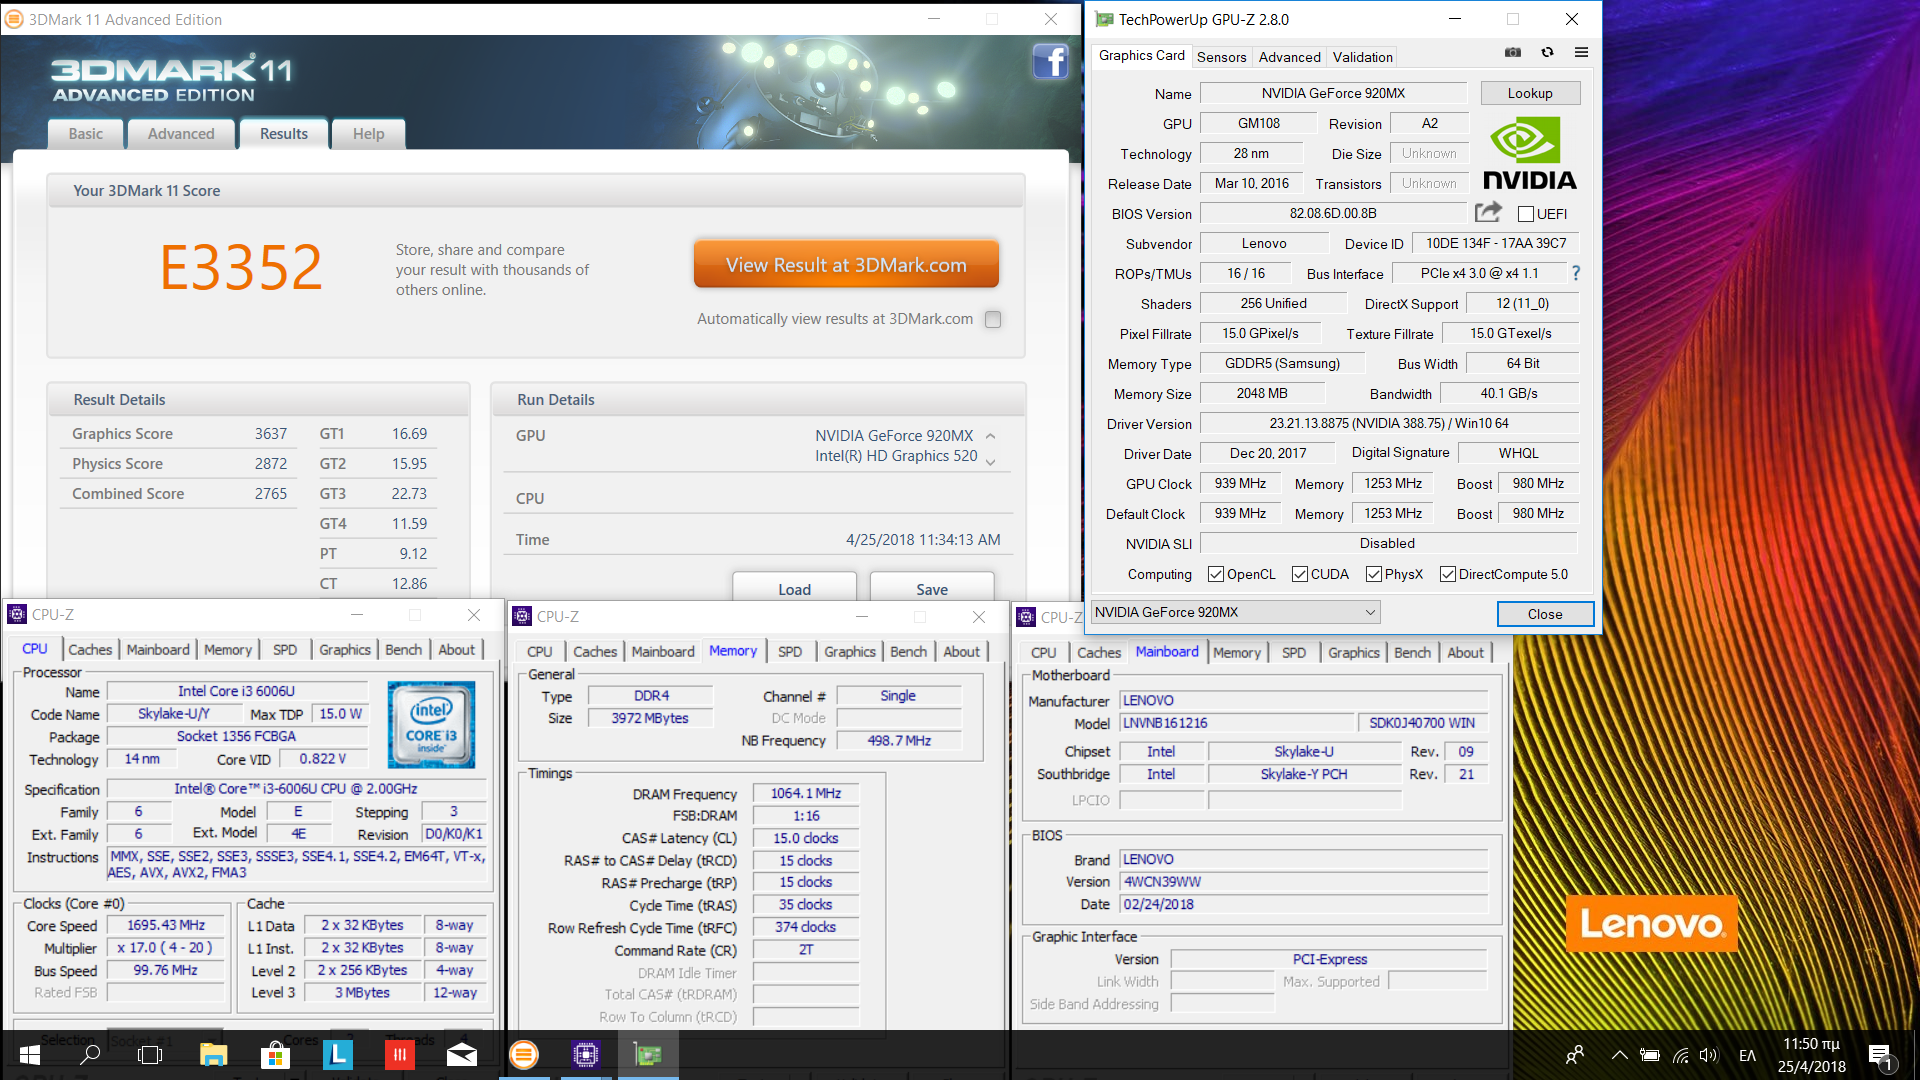Click the Close button in GPU-Z
Viewport: 1920px width, 1080px height.
click(1545, 614)
